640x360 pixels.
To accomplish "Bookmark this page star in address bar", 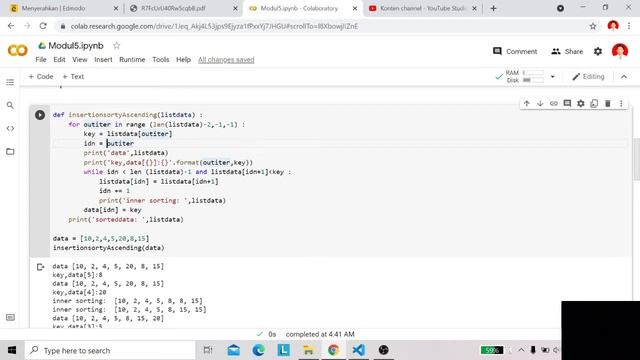I will coord(593,26).
